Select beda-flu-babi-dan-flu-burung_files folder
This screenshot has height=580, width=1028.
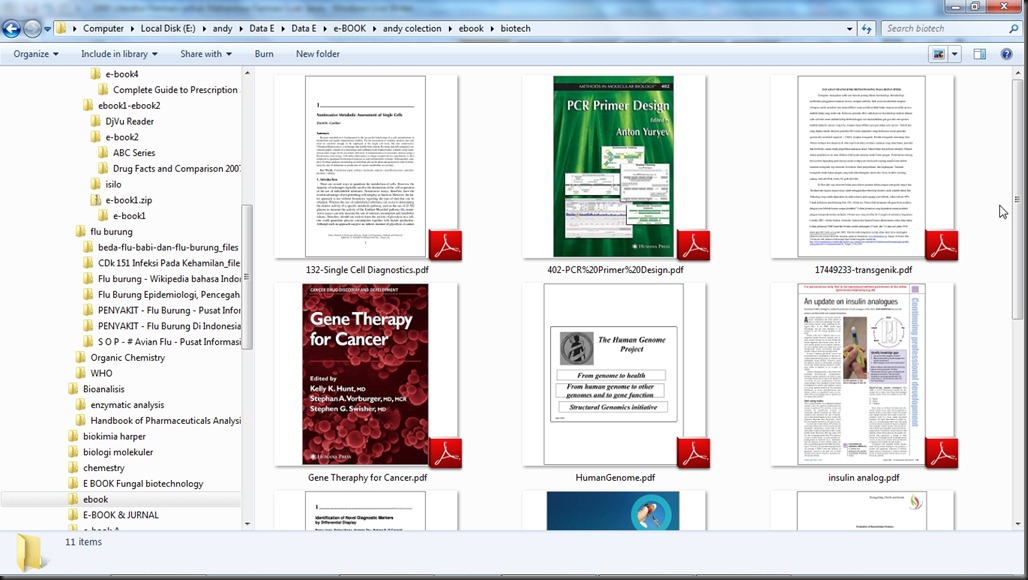[x=168, y=247]
